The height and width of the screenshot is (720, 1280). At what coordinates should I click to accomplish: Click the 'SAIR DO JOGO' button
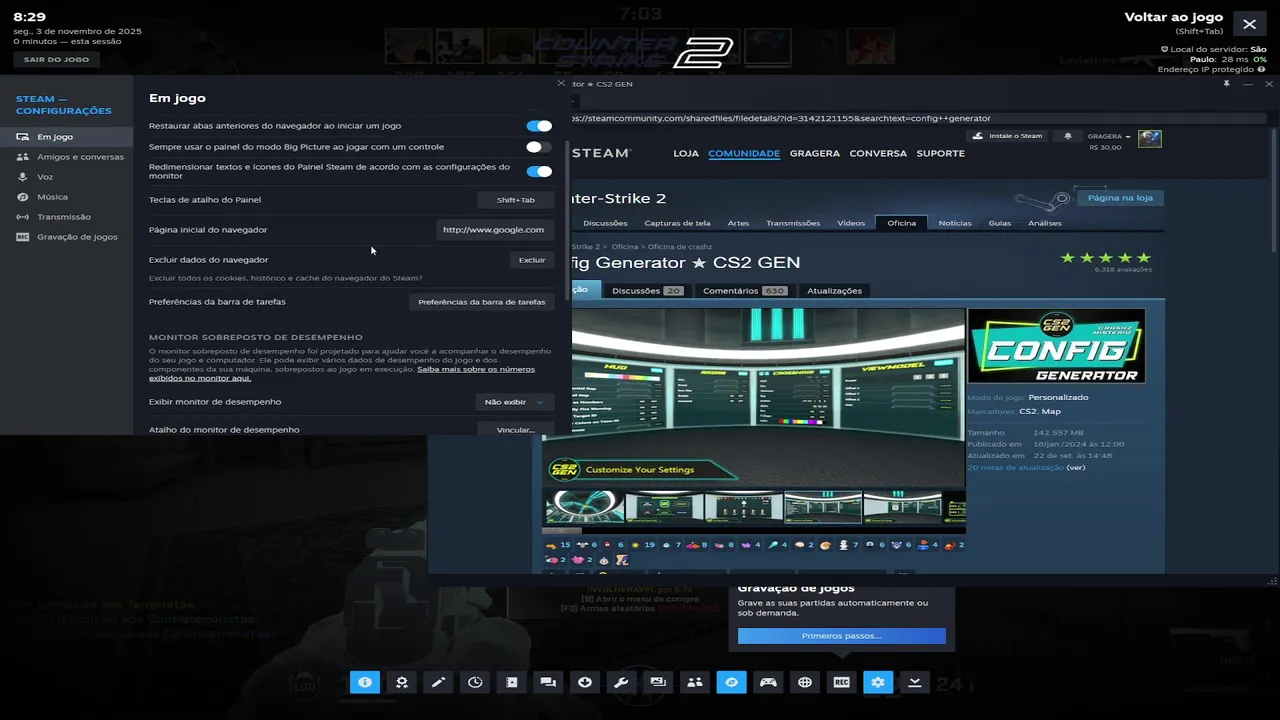click(x=56, y=60)
